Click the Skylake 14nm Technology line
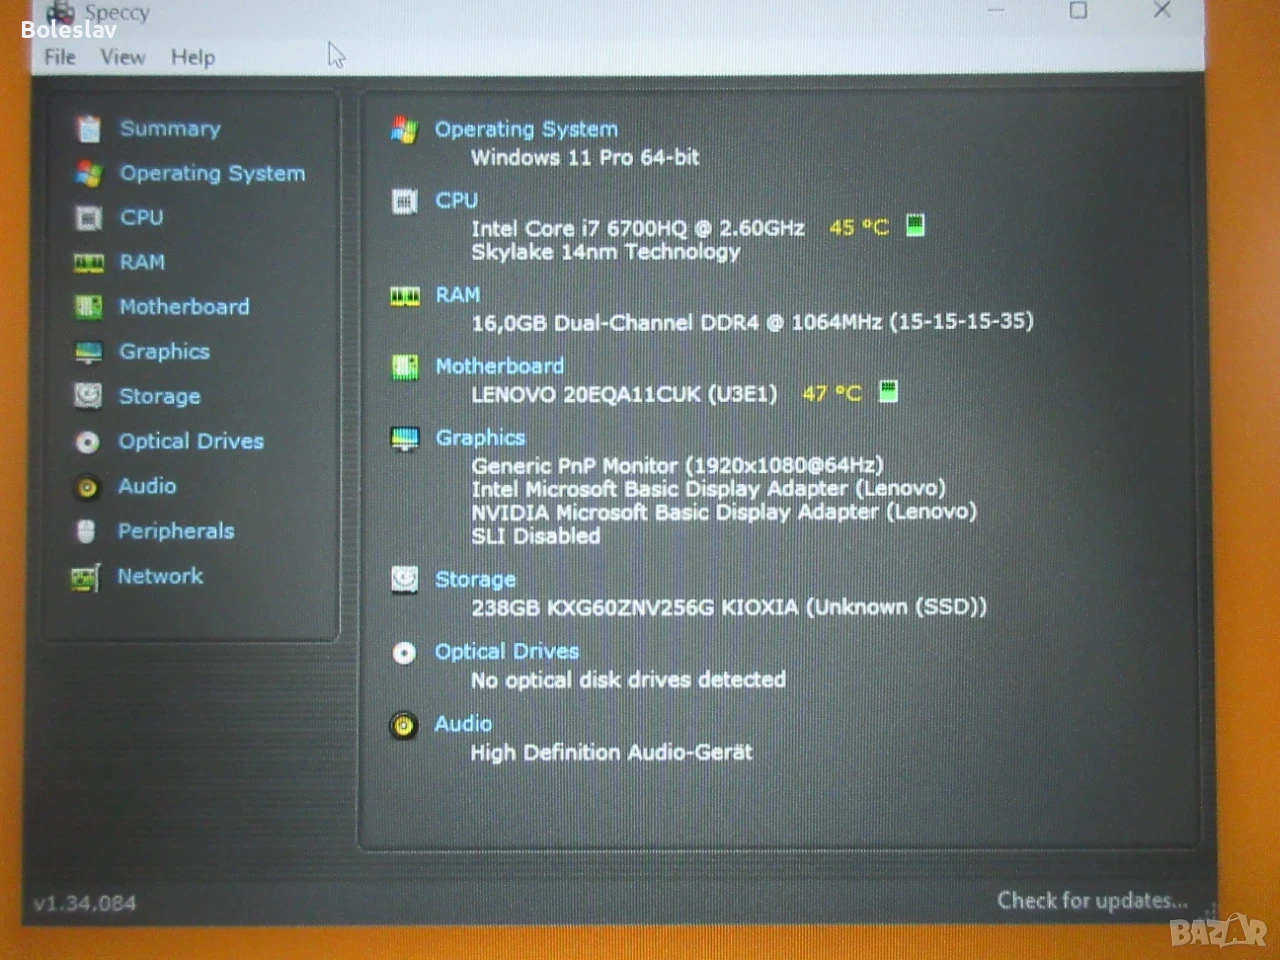1280x960 pixels. [606, 252]
